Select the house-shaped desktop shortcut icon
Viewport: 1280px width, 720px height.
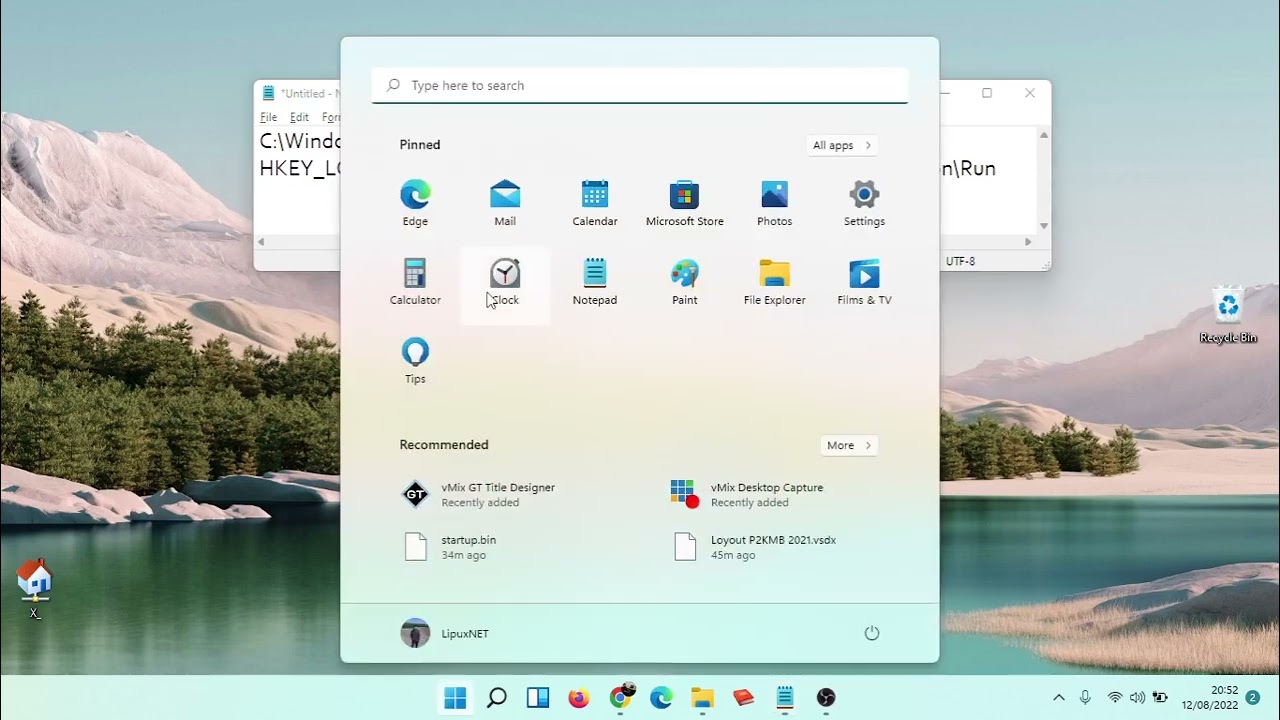[x=35, y=588]
